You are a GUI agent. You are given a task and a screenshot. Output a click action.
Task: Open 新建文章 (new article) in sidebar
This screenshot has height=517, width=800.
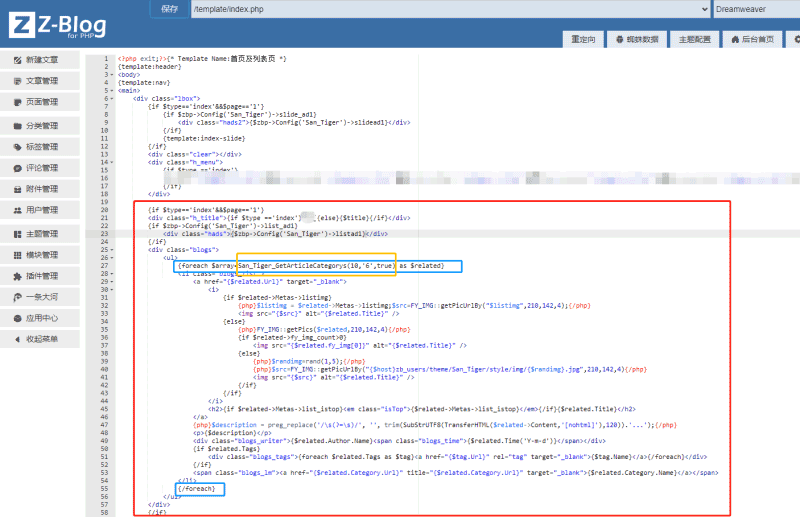[x=41, y=60]
